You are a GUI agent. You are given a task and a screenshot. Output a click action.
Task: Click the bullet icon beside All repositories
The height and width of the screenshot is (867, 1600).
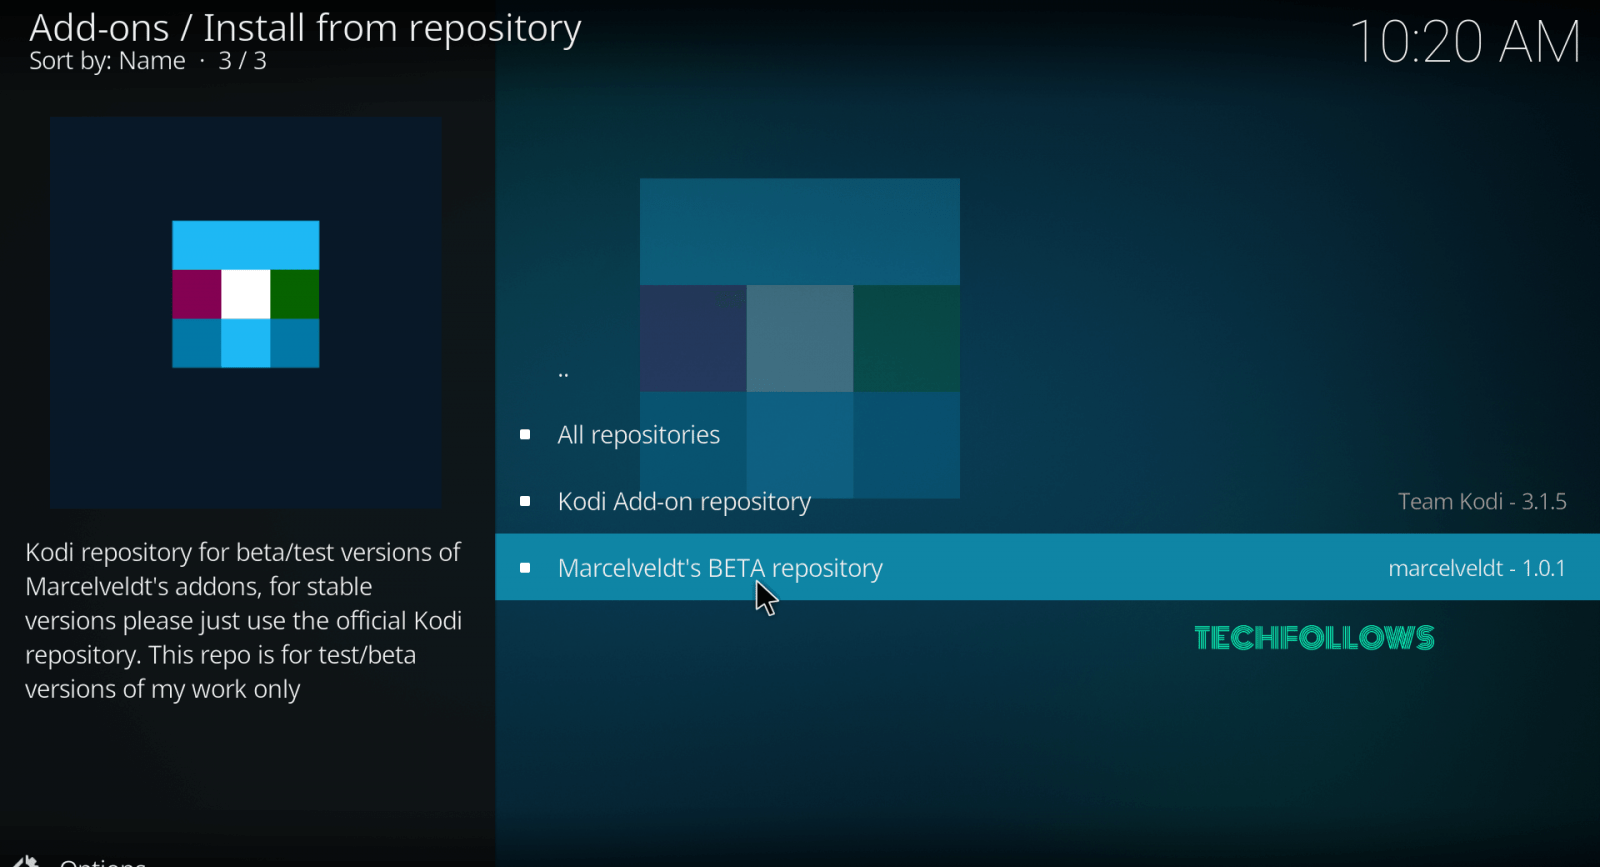(x=525, y=435)
